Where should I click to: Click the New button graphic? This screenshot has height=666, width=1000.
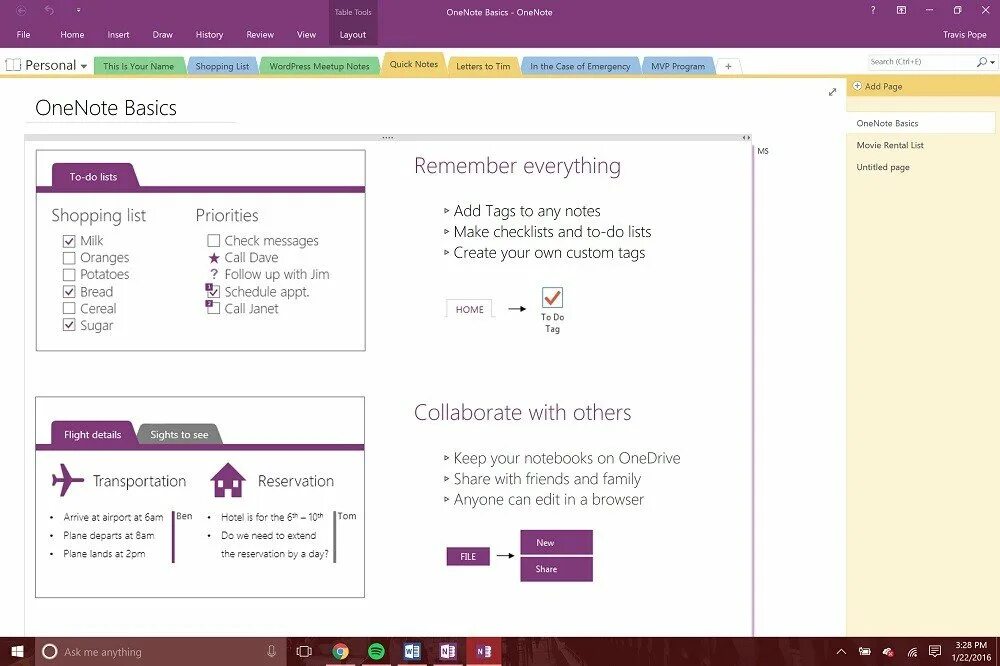[556, 542]
